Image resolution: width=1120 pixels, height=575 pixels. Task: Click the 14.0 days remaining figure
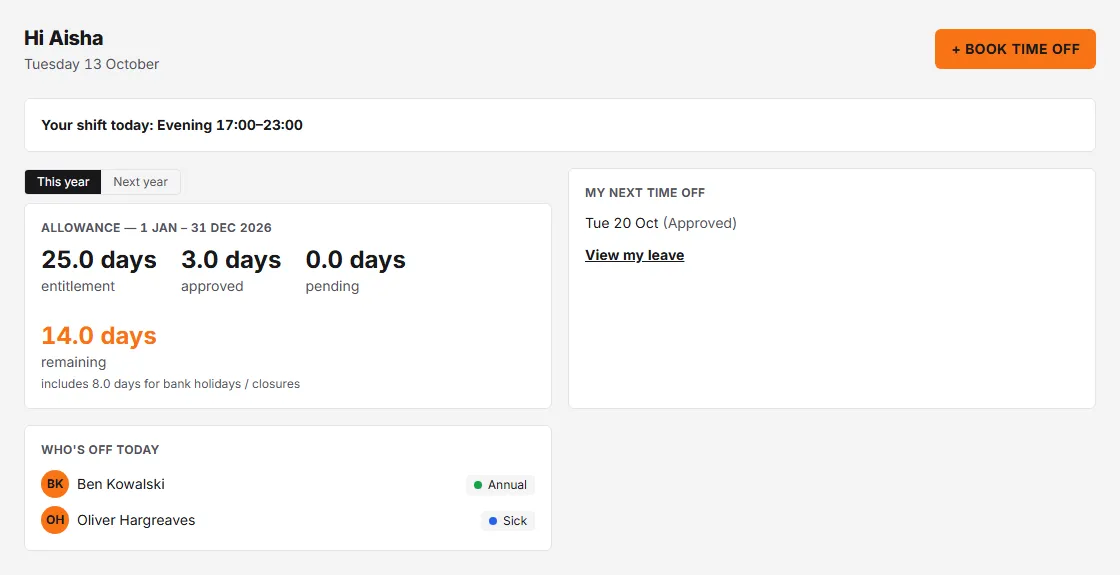99,336
